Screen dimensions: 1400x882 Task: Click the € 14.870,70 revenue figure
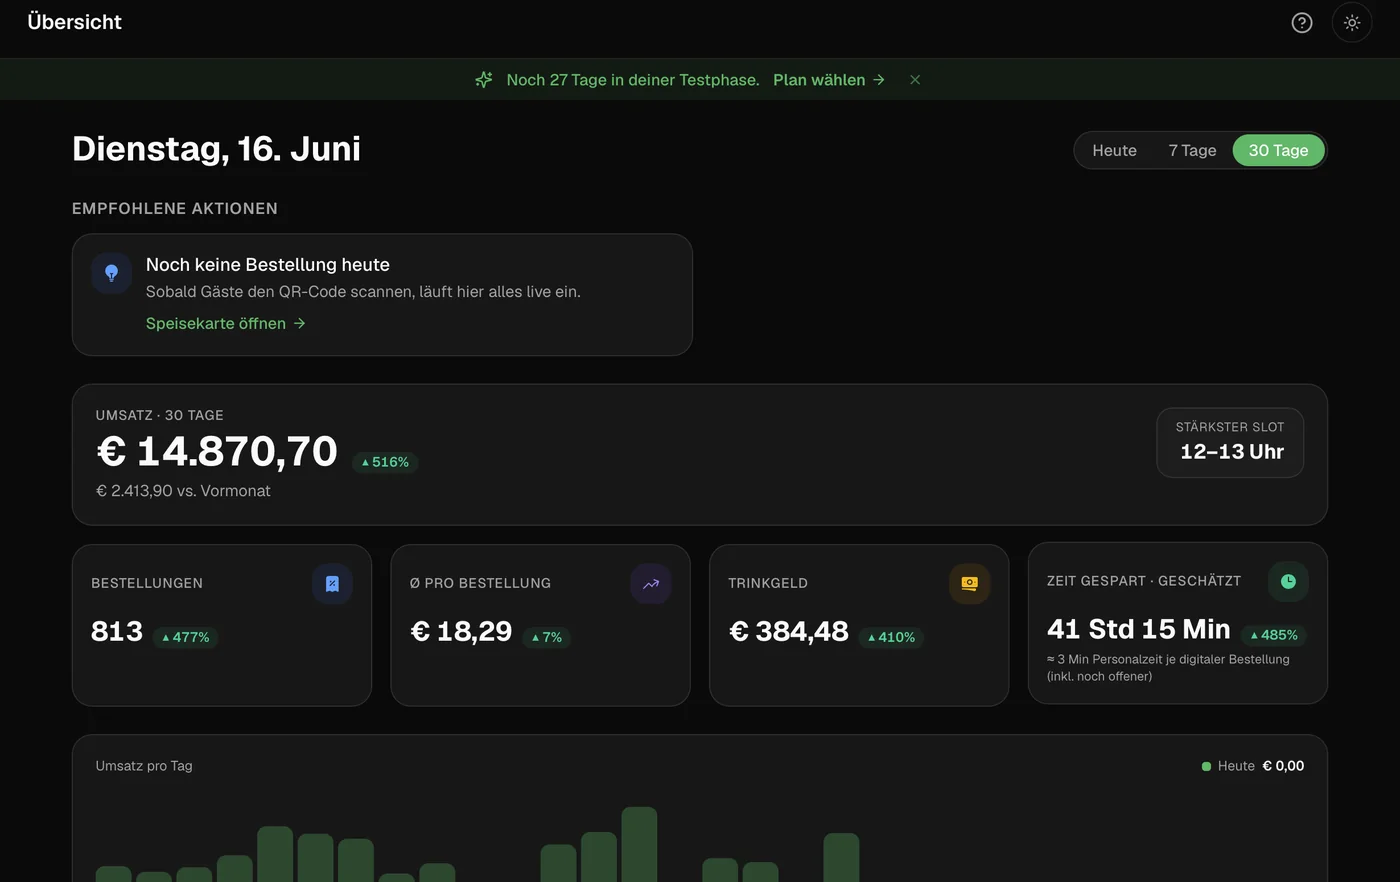click(217, 451)
